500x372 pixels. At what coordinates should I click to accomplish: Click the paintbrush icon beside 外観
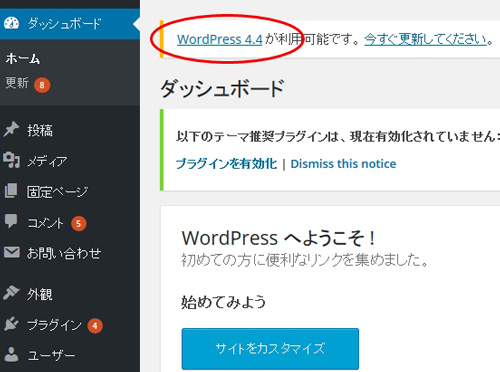pyautogui.click(x=11, y=293)
